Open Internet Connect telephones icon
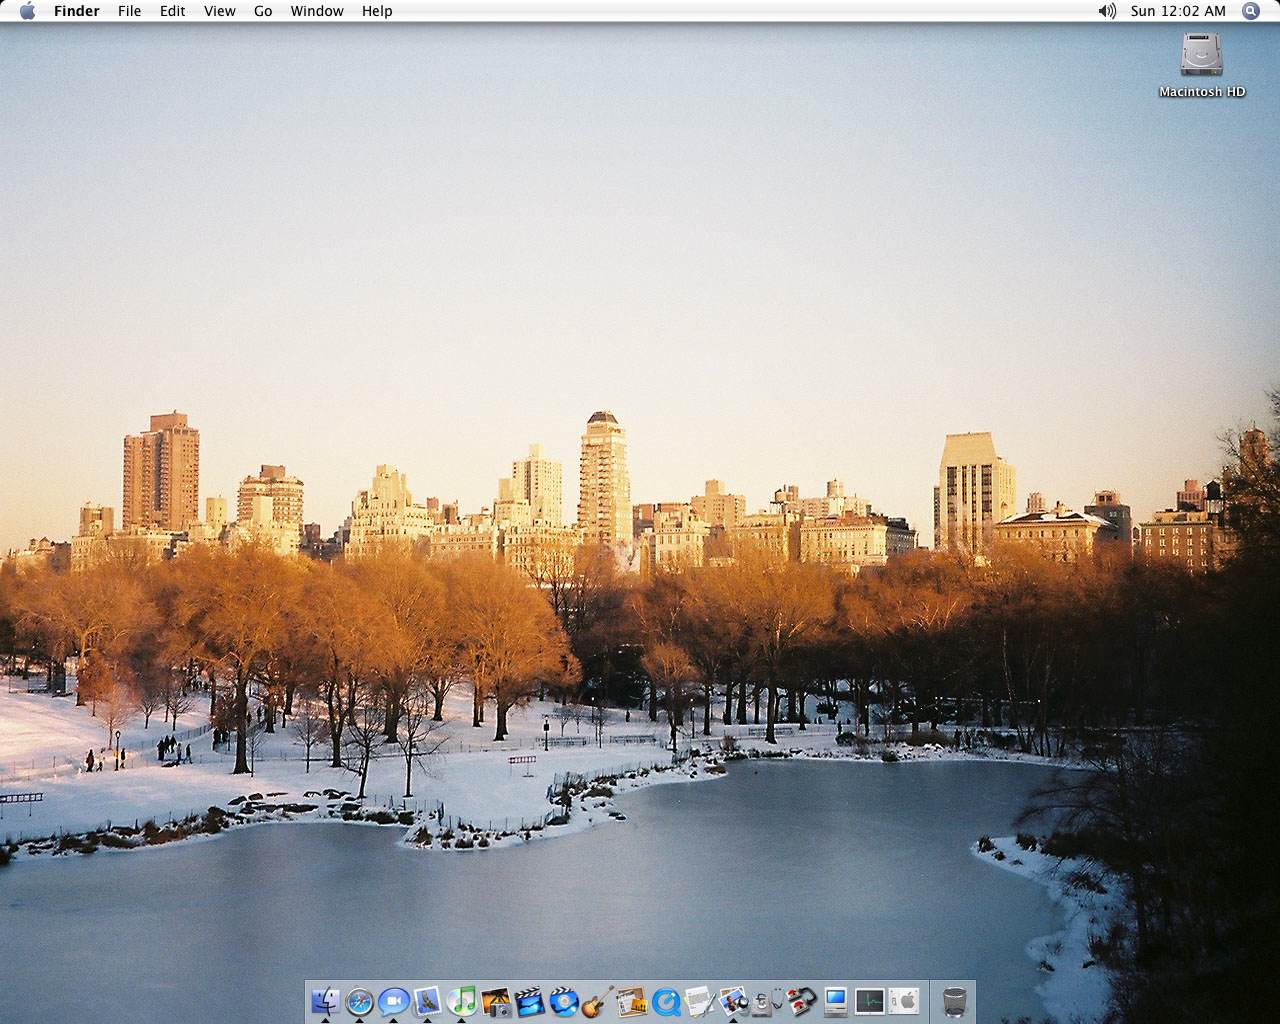Screen dimensions: 1280x1024 [x=802, y=1001]
